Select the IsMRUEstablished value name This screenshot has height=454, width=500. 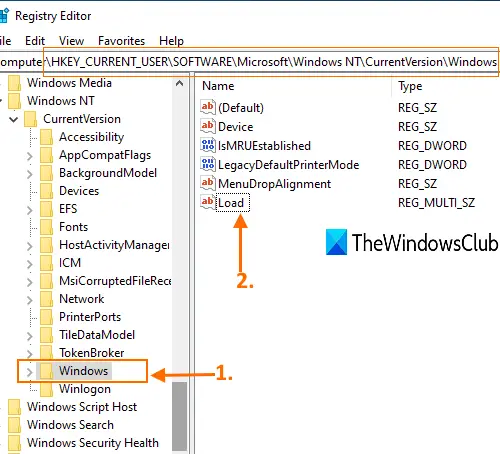coord(264,146)
